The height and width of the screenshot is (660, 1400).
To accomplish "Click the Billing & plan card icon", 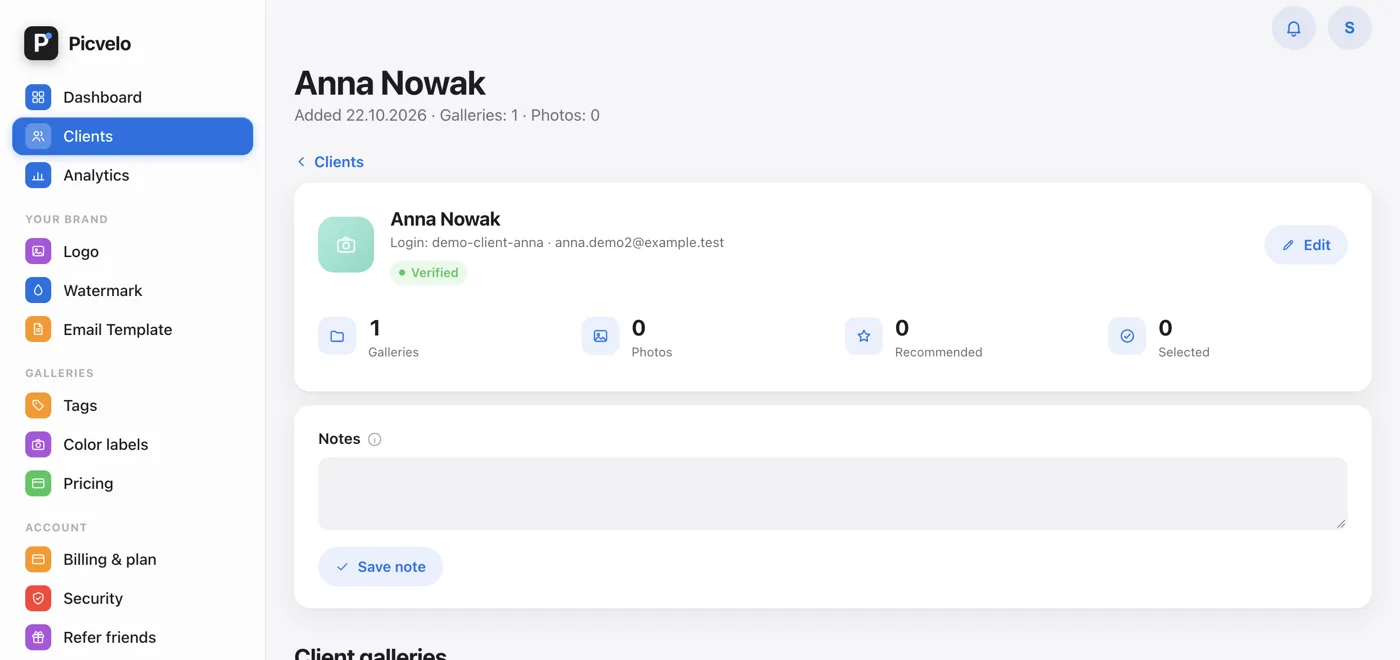I will [38, 559].
